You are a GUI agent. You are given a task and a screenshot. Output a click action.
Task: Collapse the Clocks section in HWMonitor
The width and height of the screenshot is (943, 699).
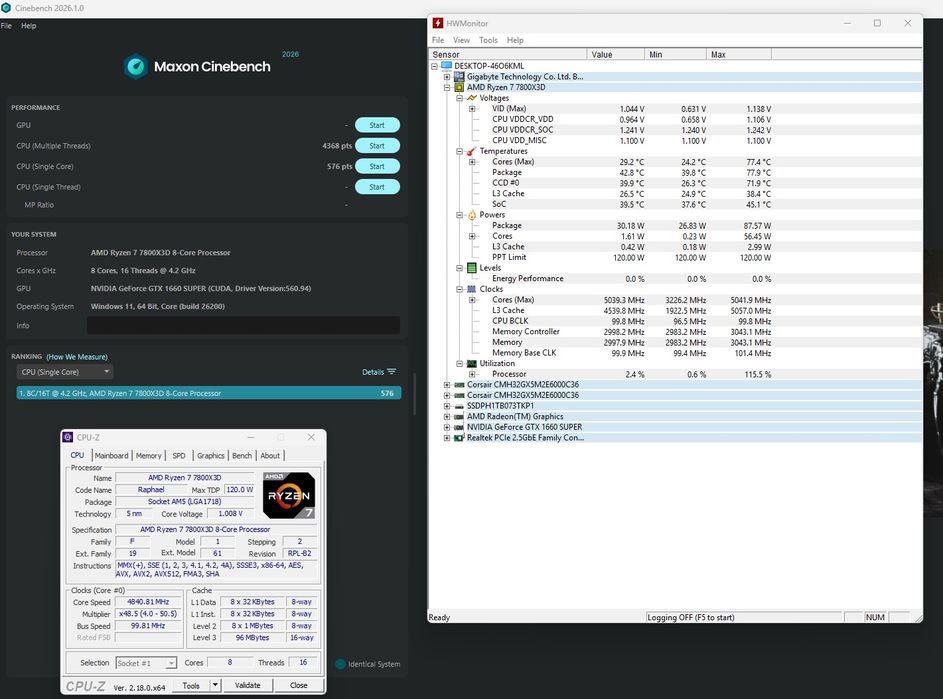[459, 289]
